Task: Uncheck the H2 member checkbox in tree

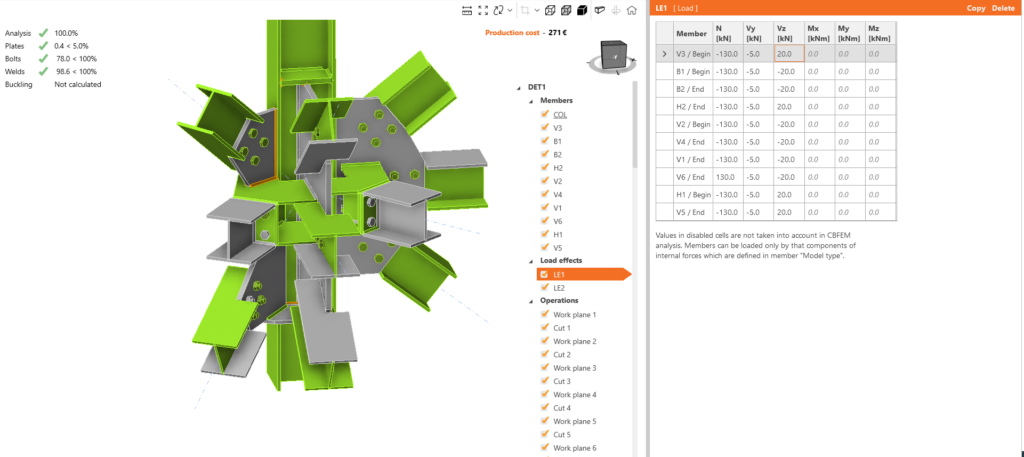Action: pos(545,167)
